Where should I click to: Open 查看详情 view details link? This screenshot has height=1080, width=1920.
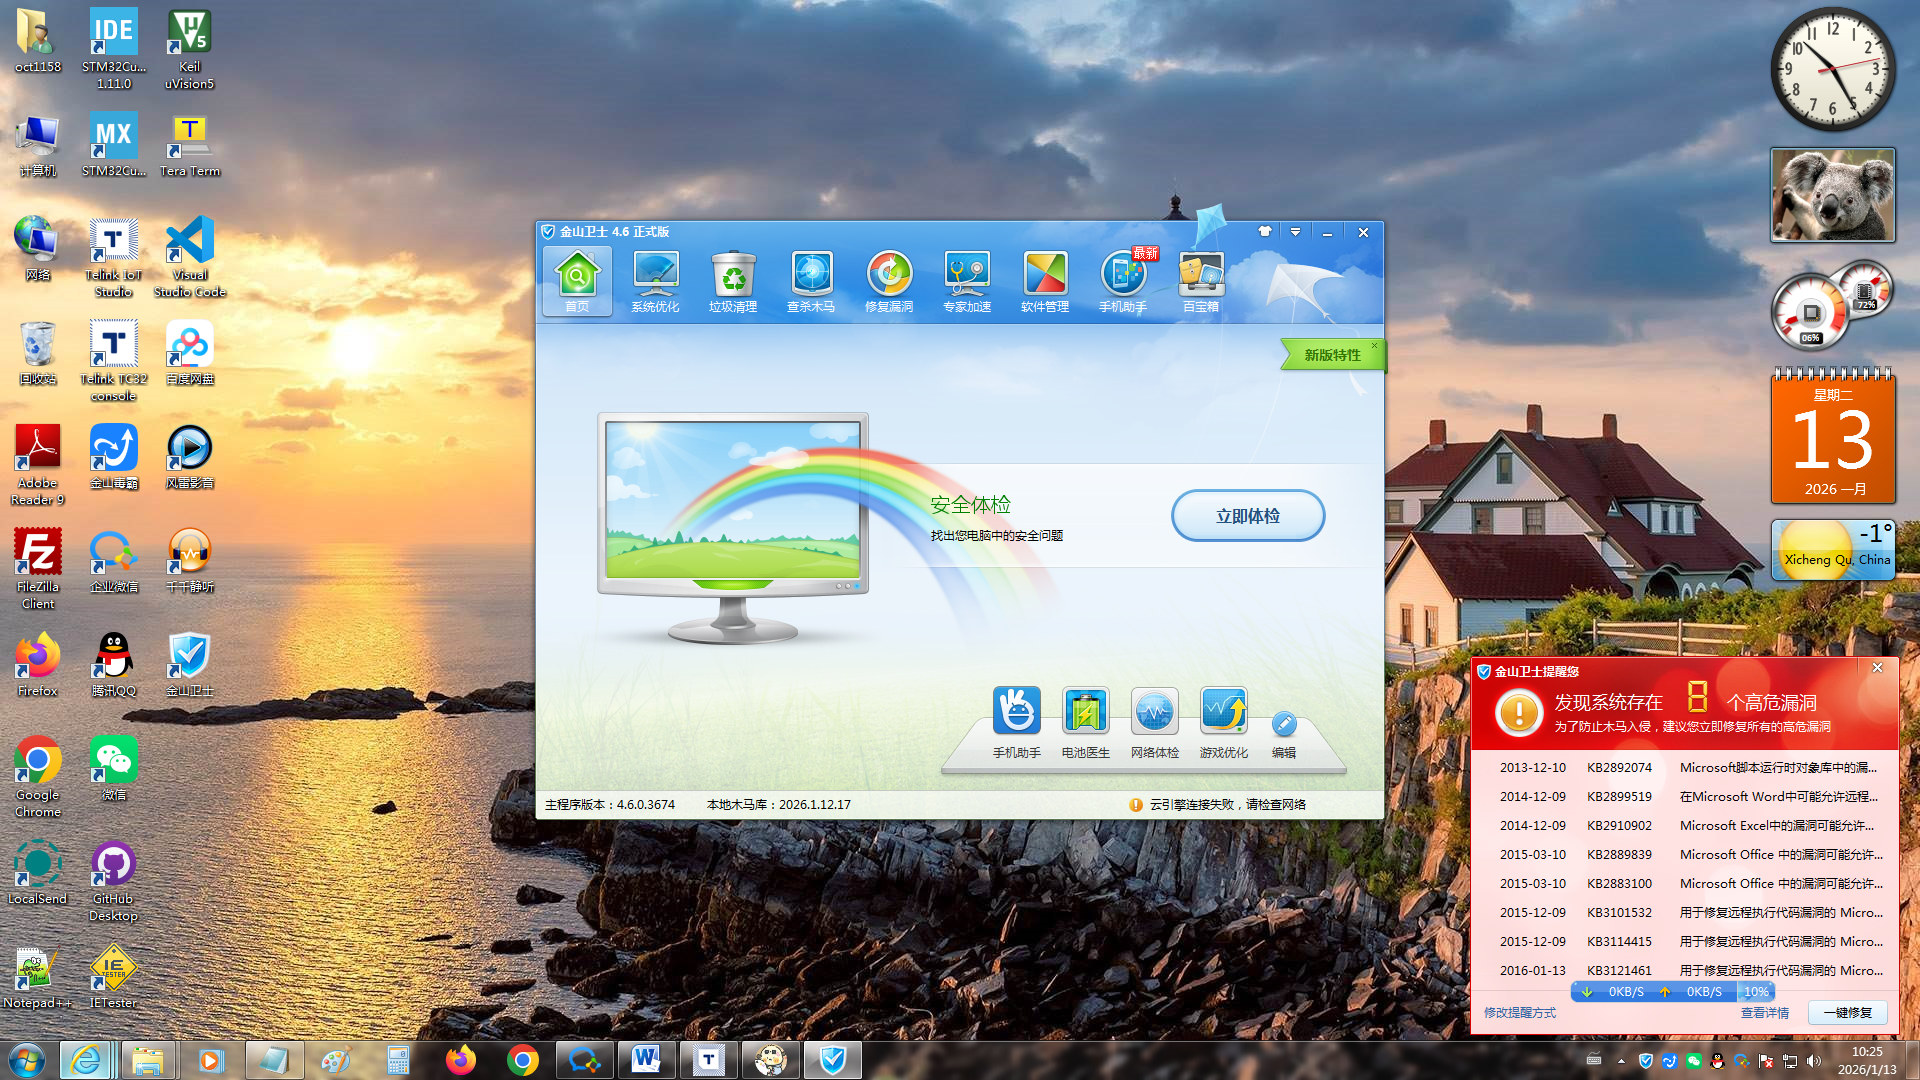1764,1013
